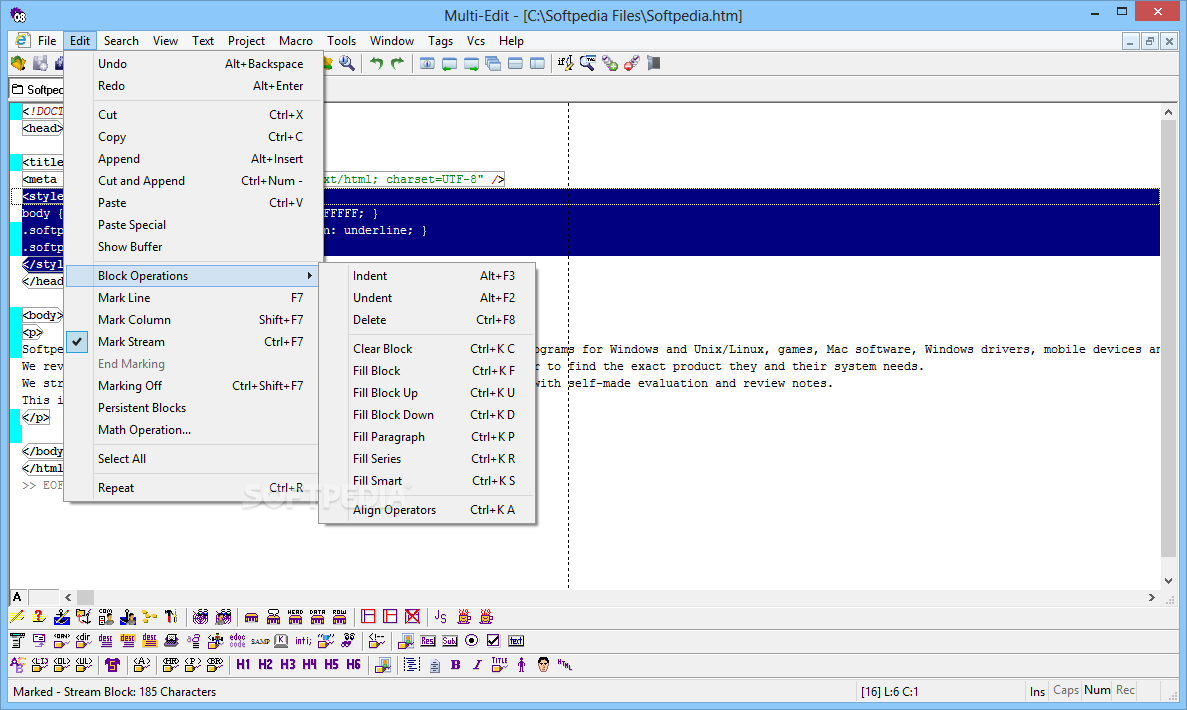This screenshot has width=1187, height=710.
Task: Click the green Redo arrow in toolbar
Action: [x=397, y=63]
